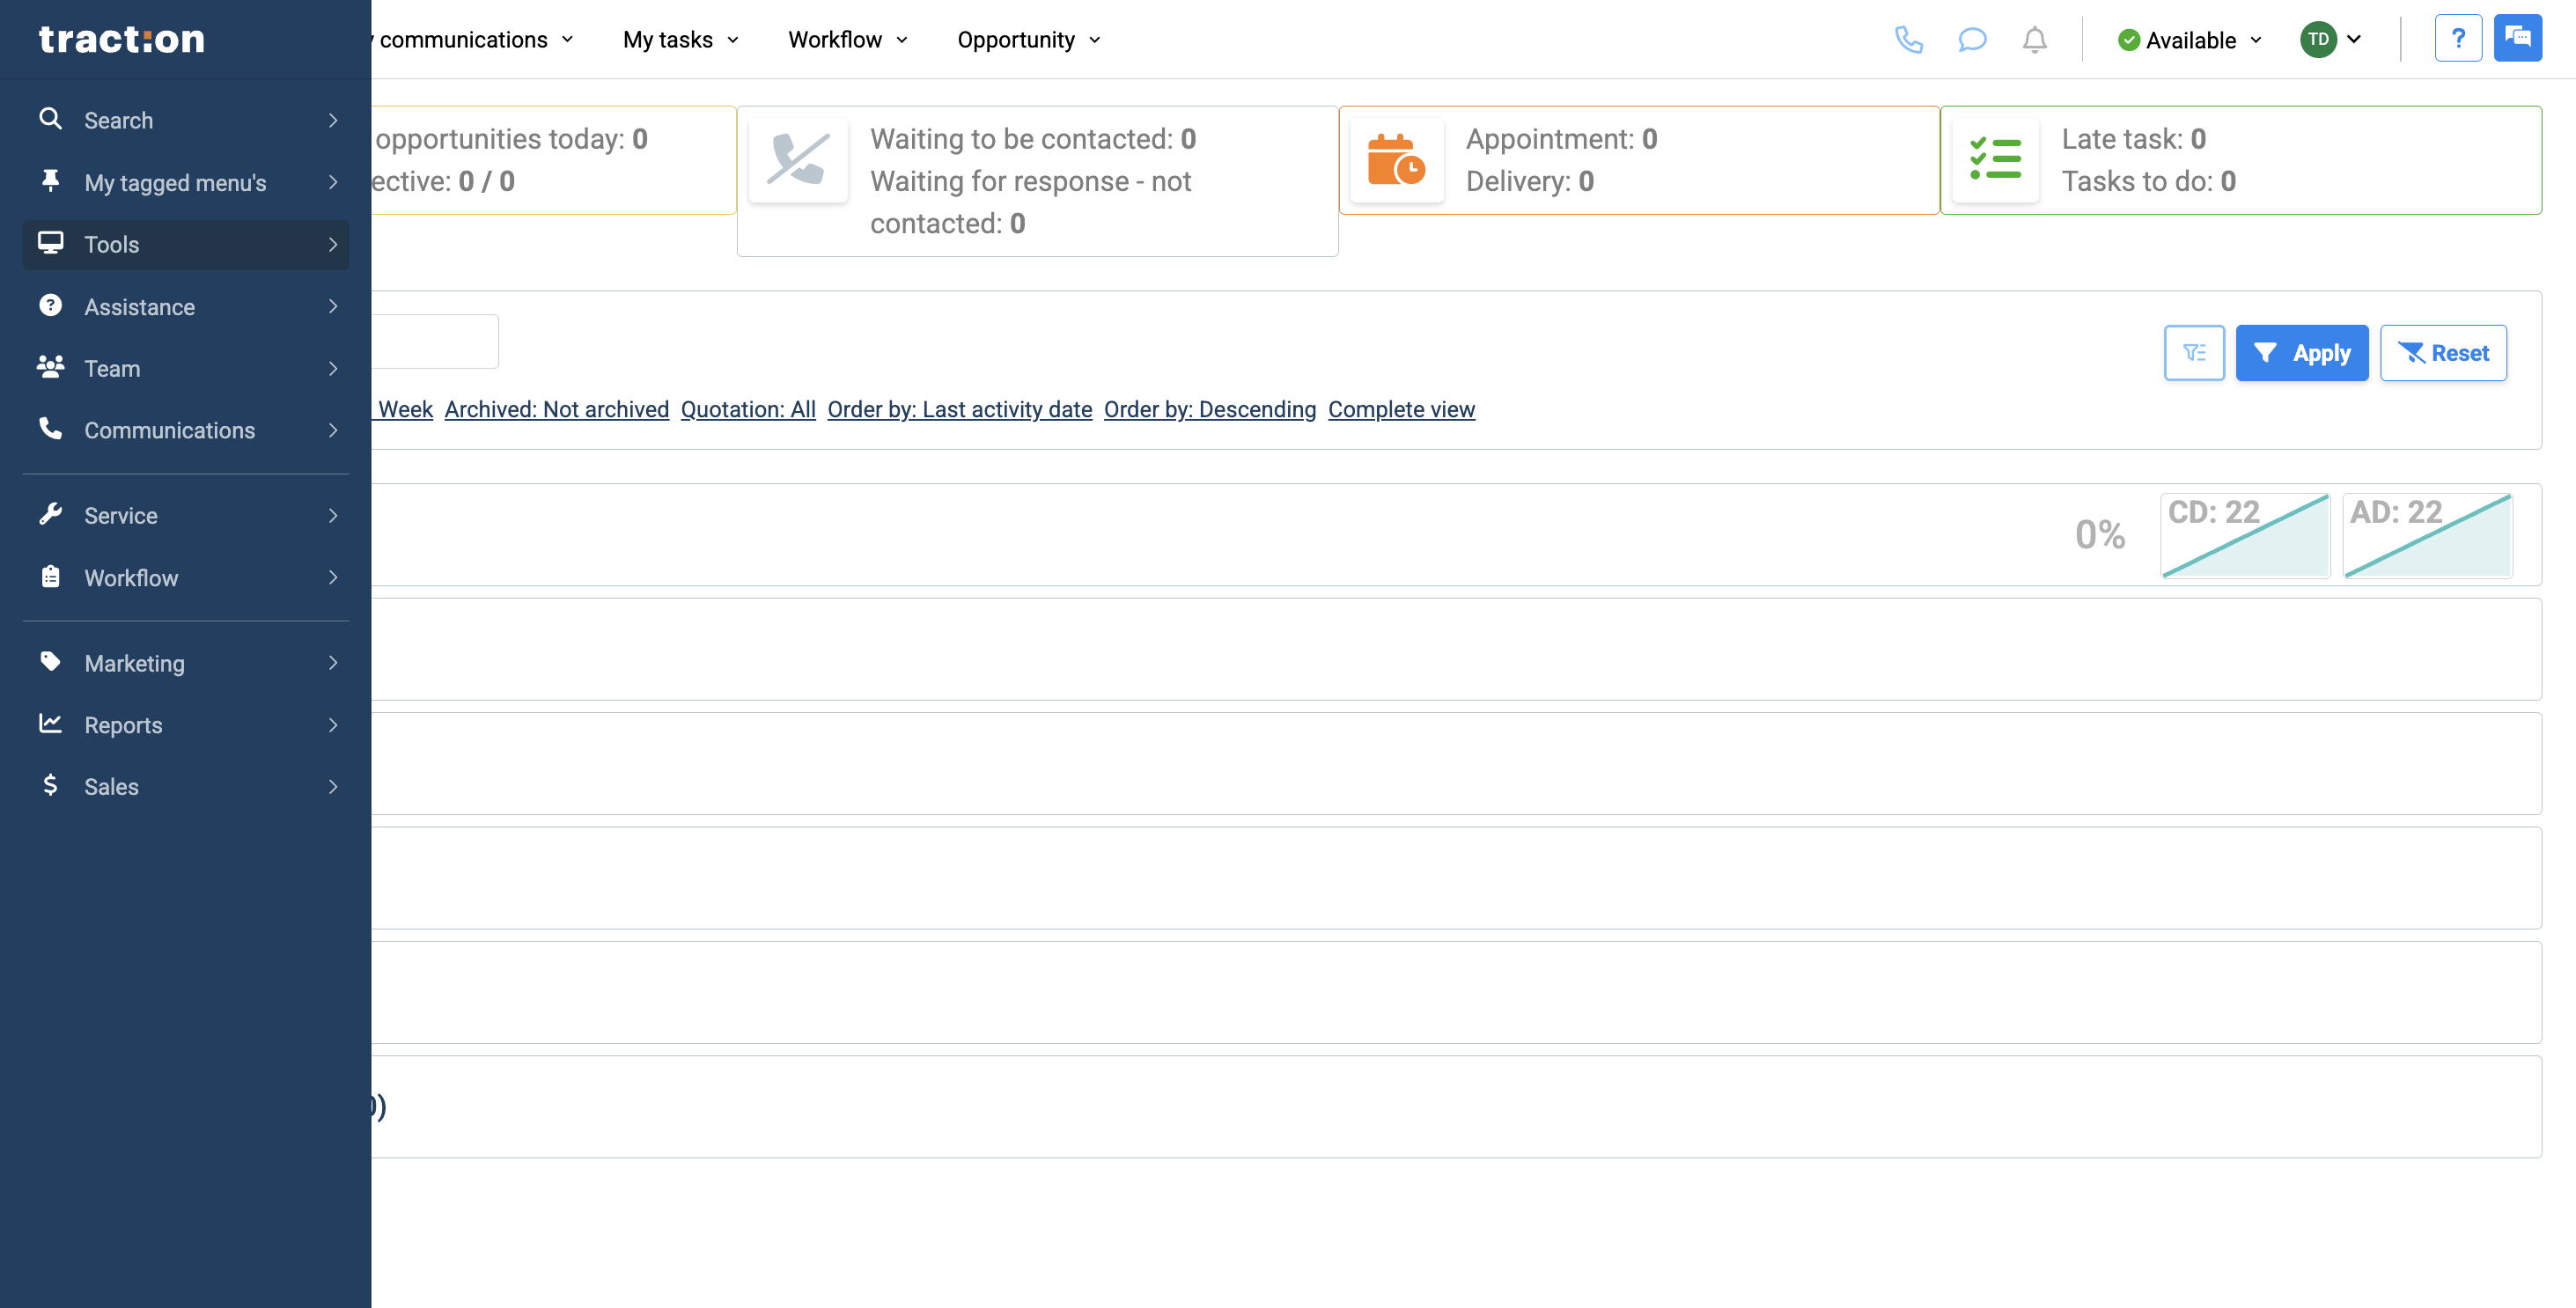Open the Workflow menu in top bar
Viewport: 2576px width, 1308px height.
846,39
